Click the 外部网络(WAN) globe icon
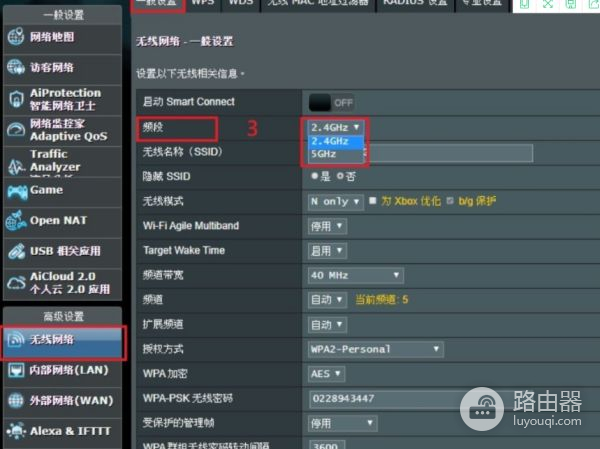600x449 pixels. tap(16, 400)
